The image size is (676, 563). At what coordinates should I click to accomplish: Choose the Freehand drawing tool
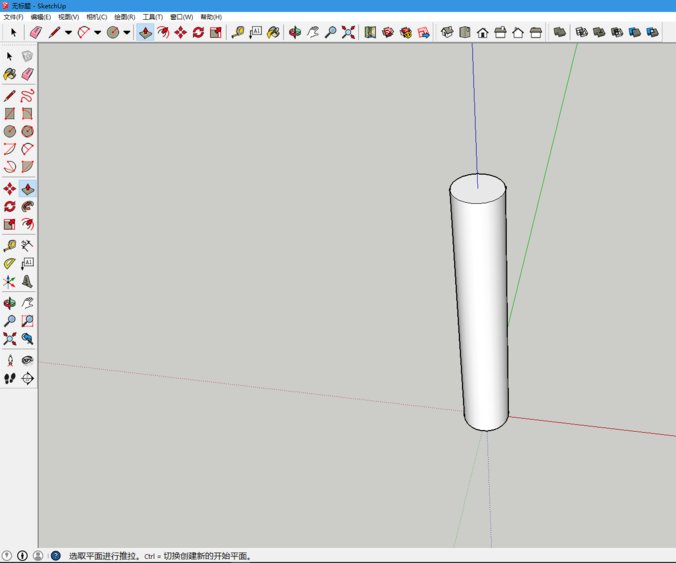coord(27,96)
